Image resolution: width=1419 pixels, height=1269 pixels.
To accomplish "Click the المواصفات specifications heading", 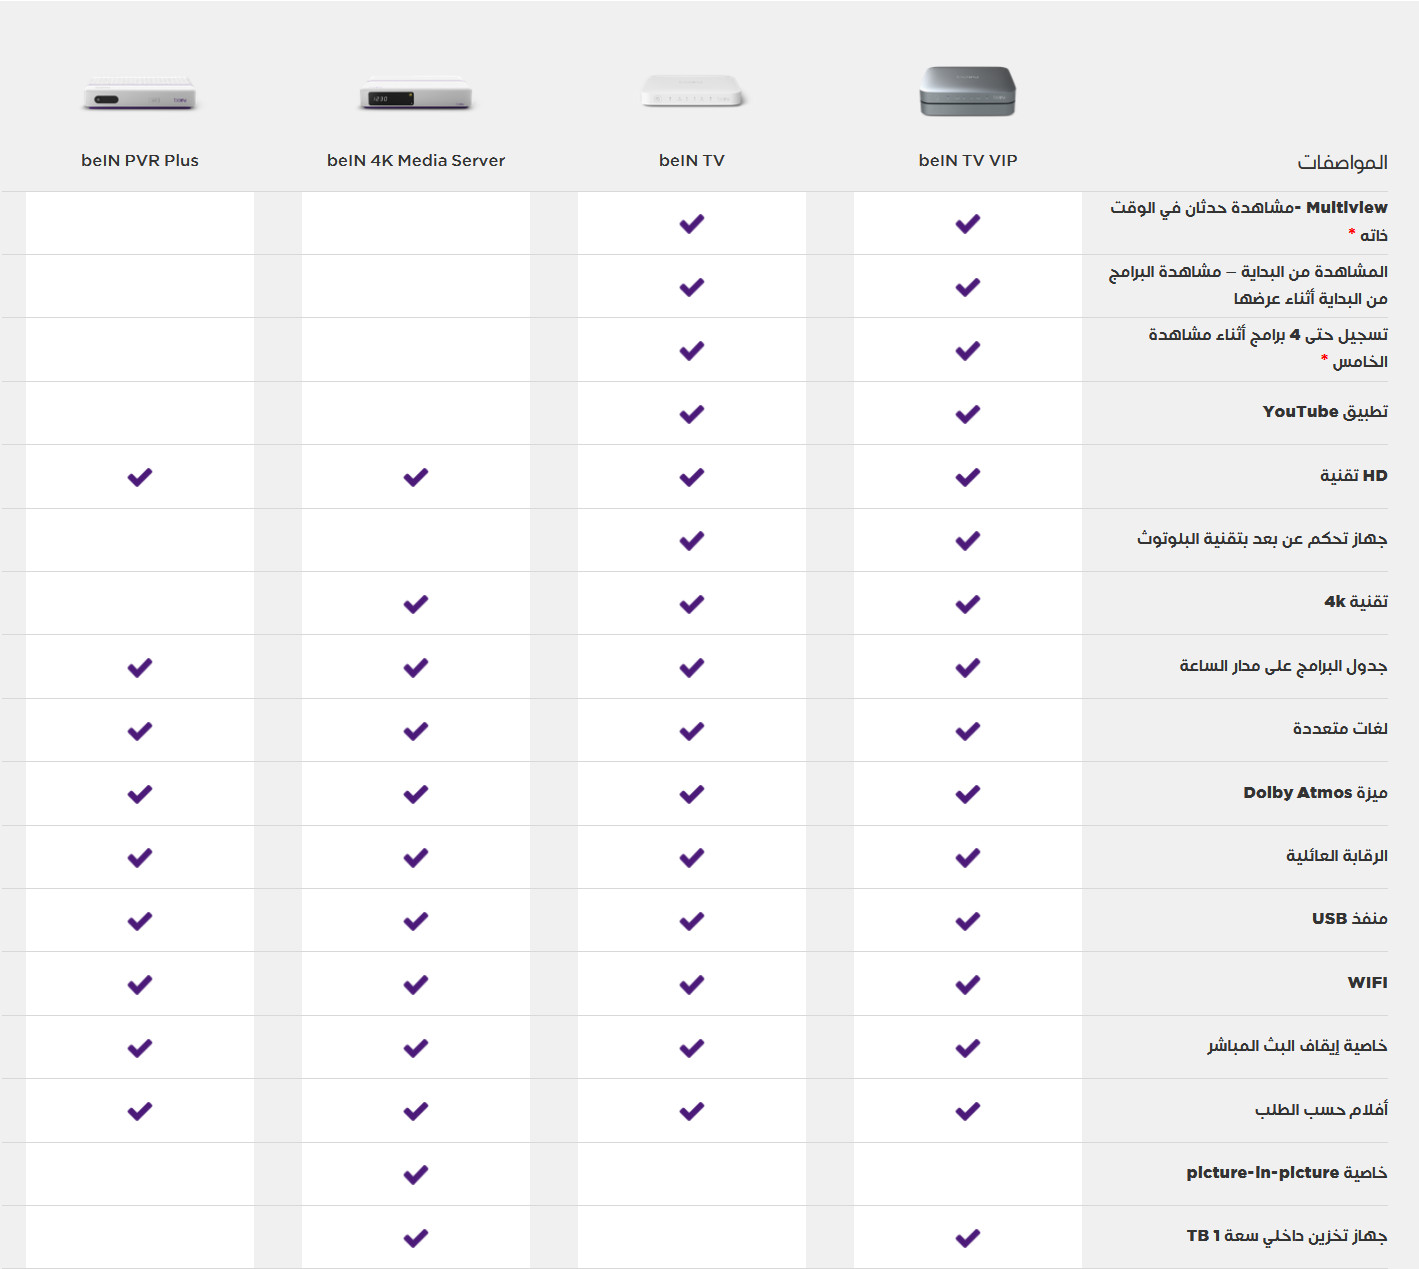I will click(1342, 162).
